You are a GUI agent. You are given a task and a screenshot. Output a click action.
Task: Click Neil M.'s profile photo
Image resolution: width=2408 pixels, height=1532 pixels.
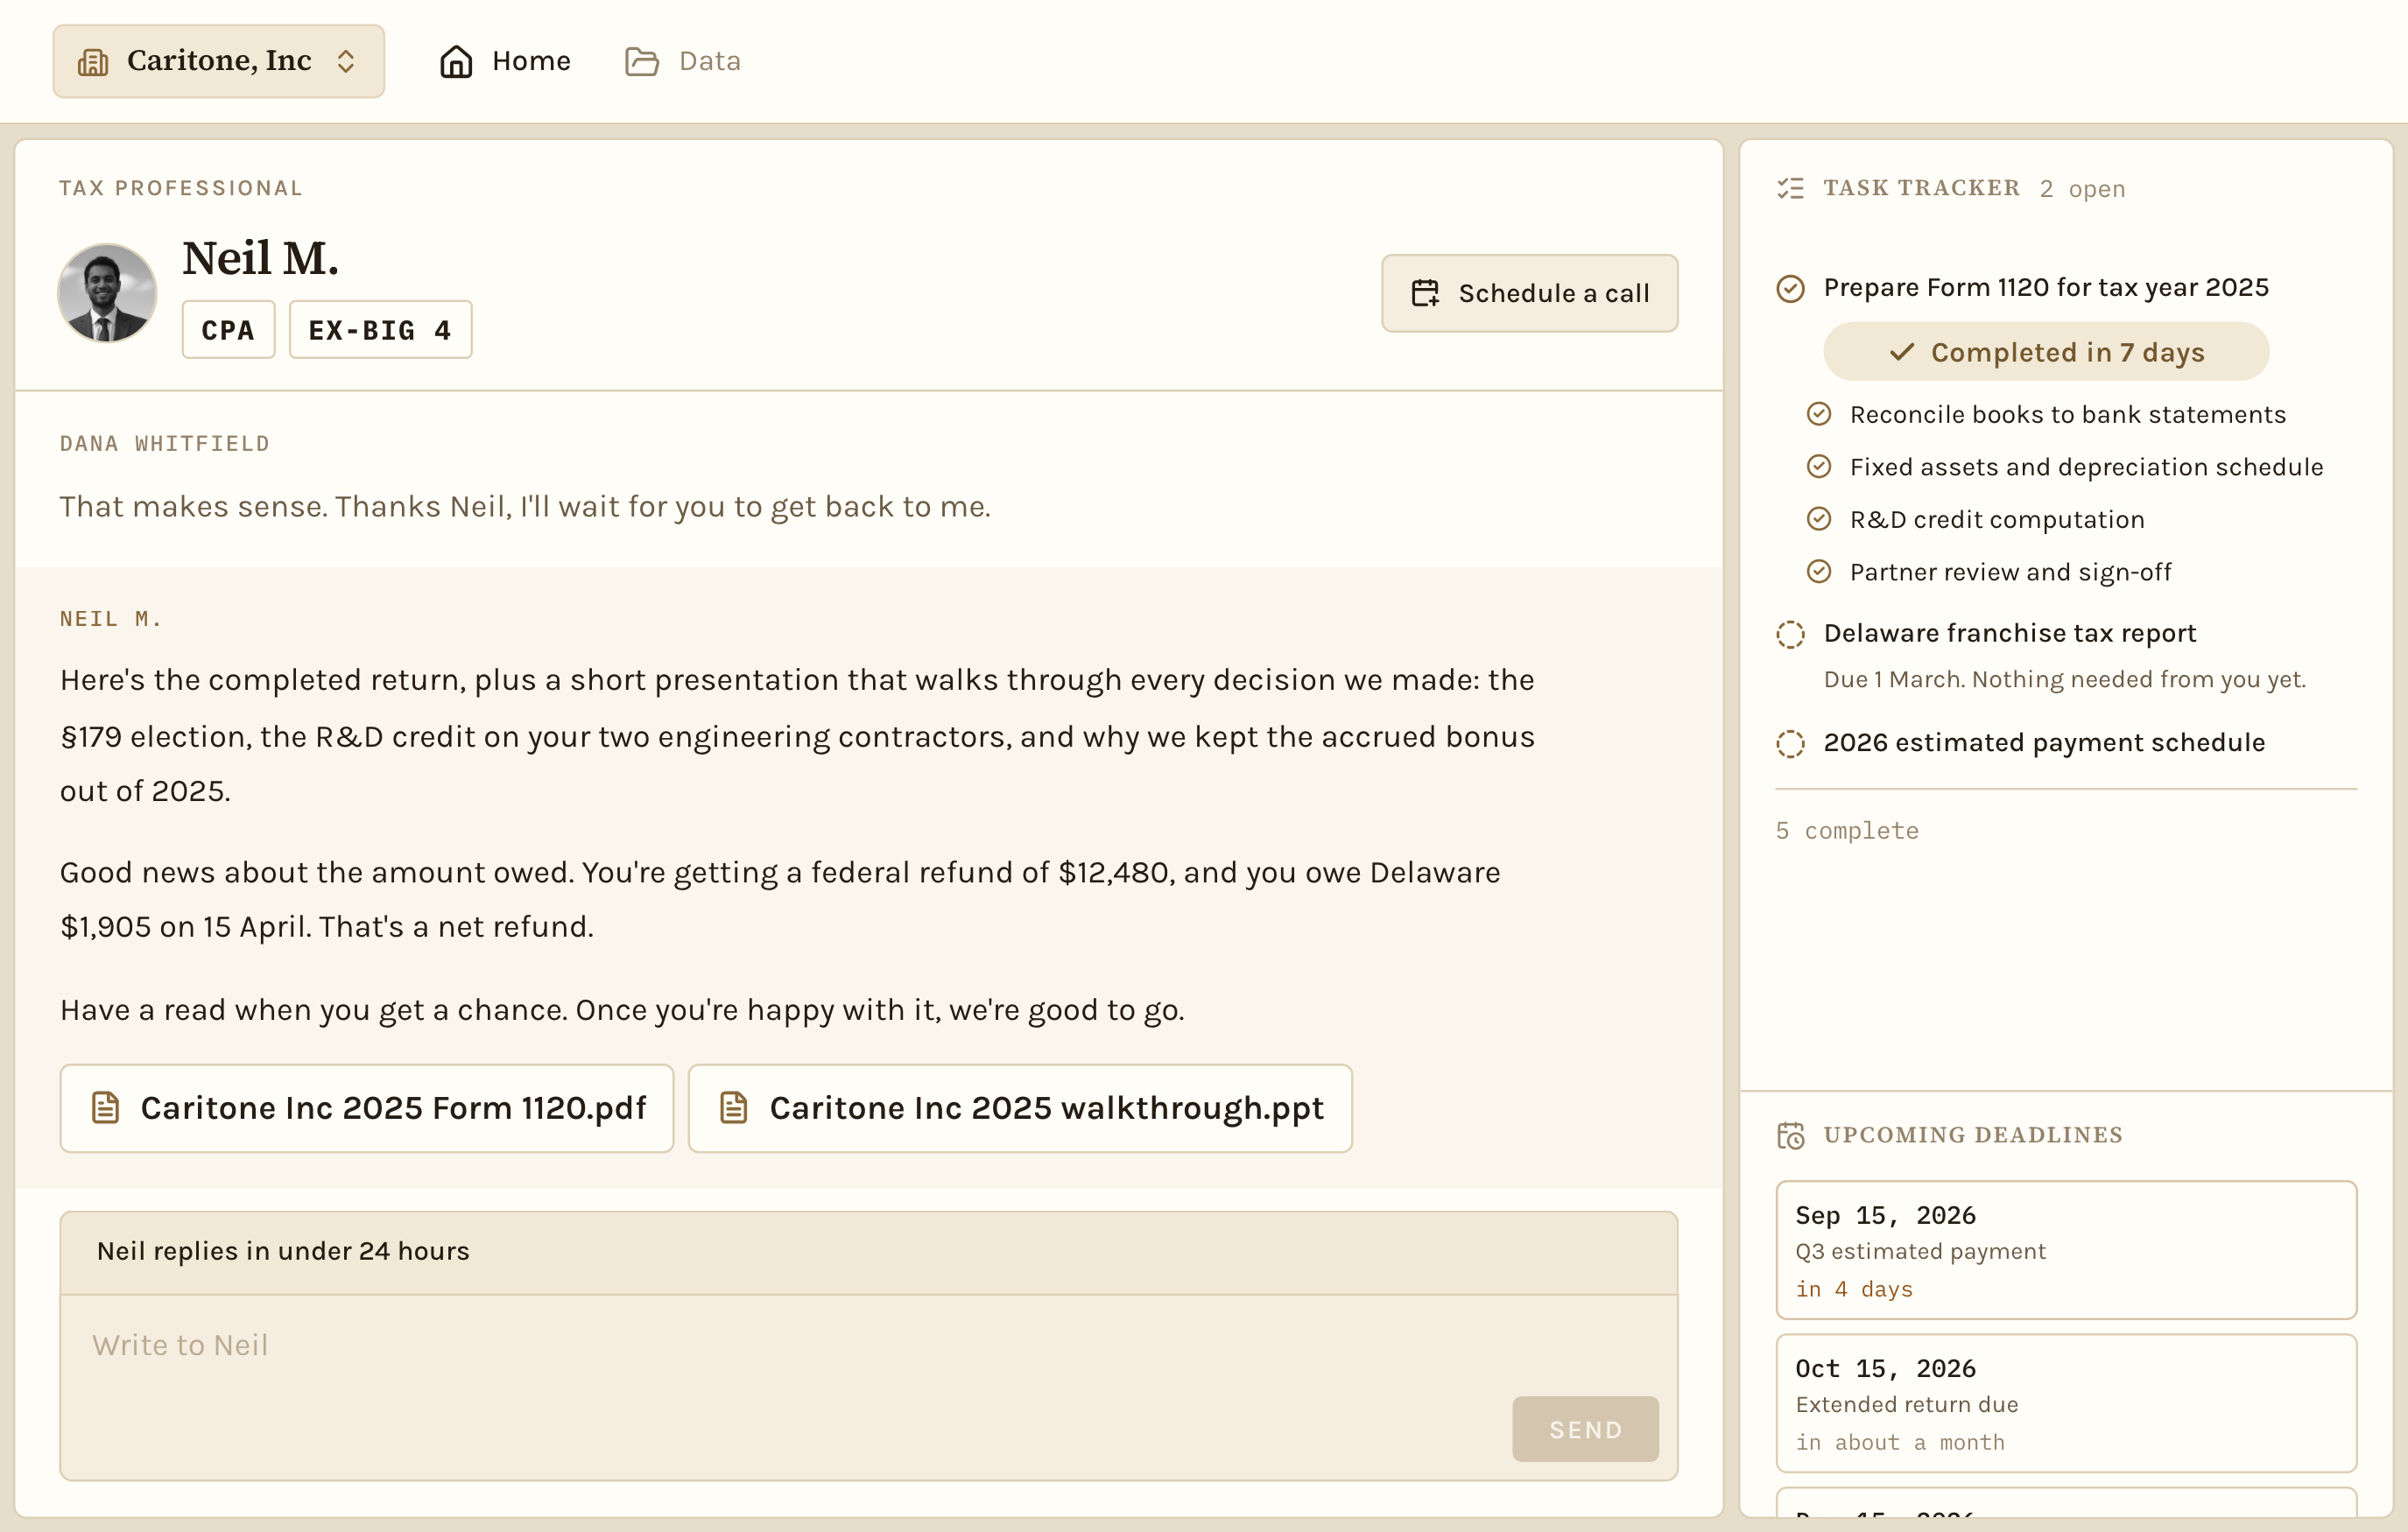coord(107,293)
